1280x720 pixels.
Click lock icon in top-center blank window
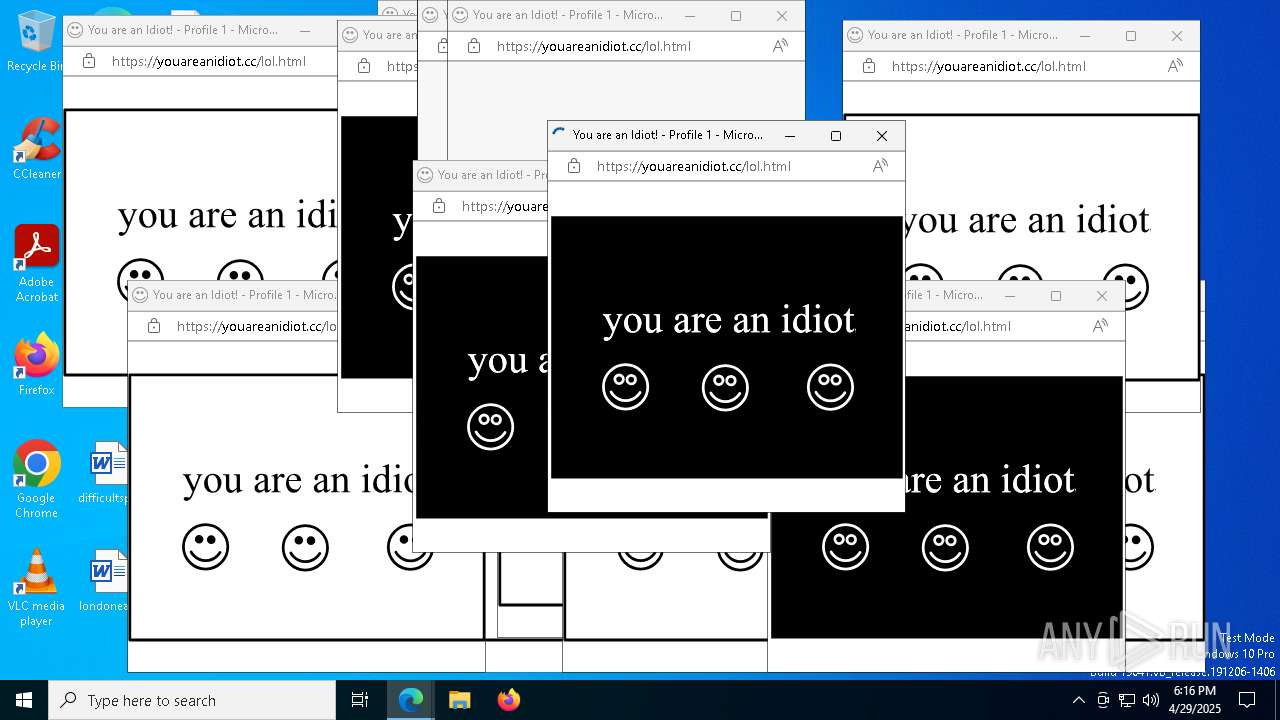coord(474,46)
